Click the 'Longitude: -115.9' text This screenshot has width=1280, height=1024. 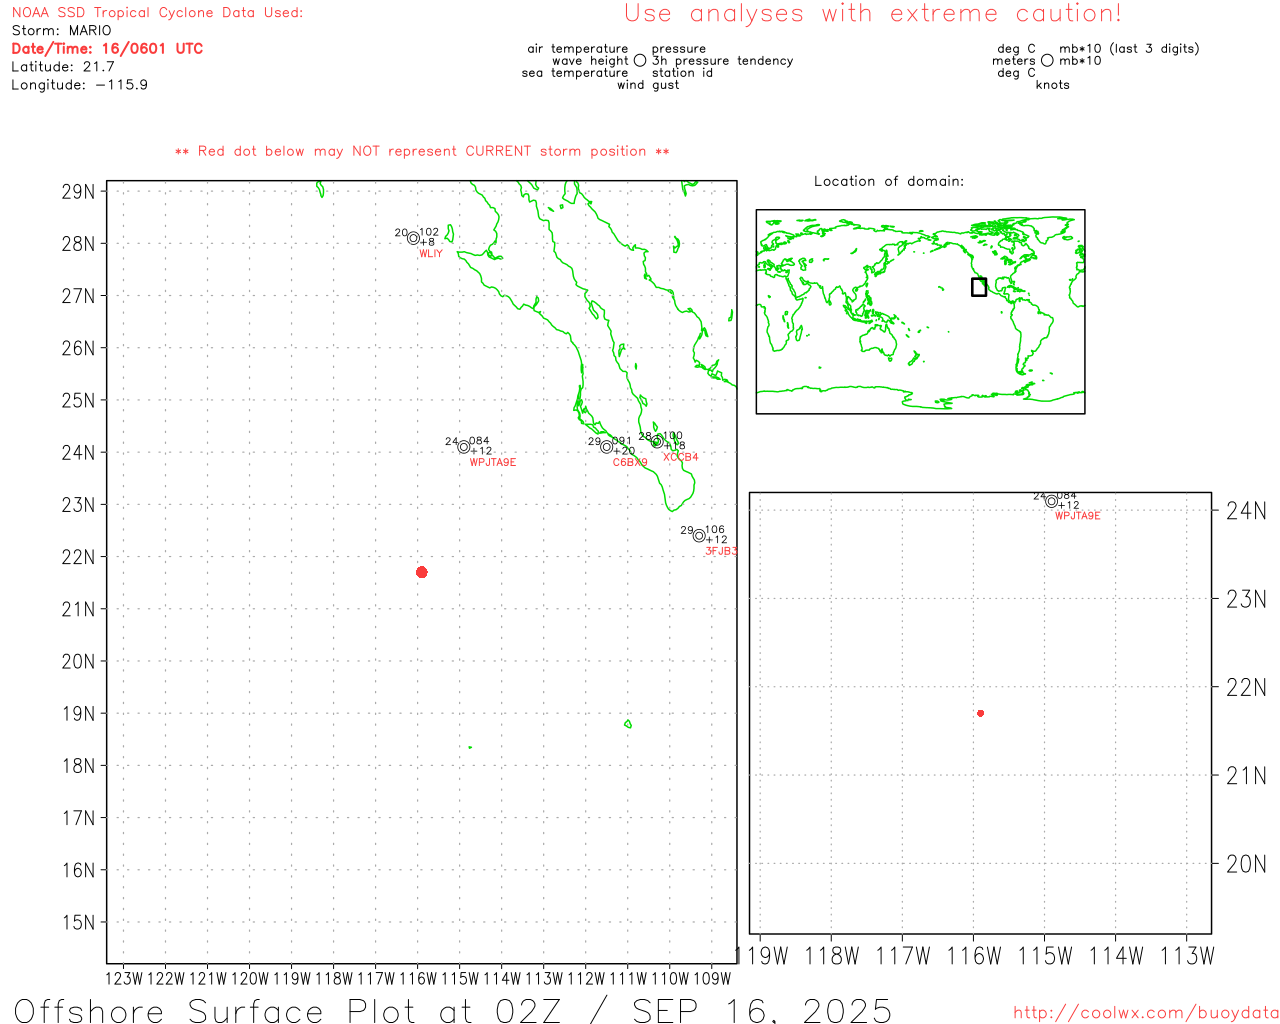click(80, 85)
